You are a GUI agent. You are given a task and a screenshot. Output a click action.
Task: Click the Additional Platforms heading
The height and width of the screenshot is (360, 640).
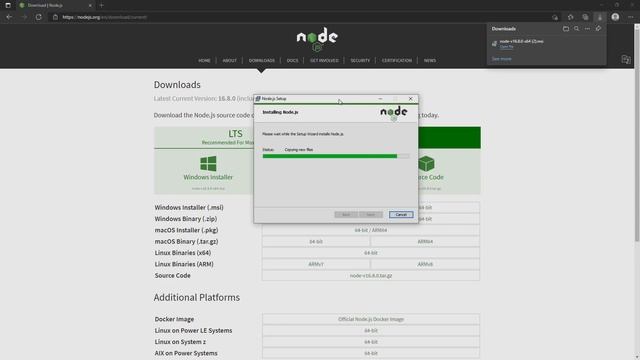click(197, 298)
